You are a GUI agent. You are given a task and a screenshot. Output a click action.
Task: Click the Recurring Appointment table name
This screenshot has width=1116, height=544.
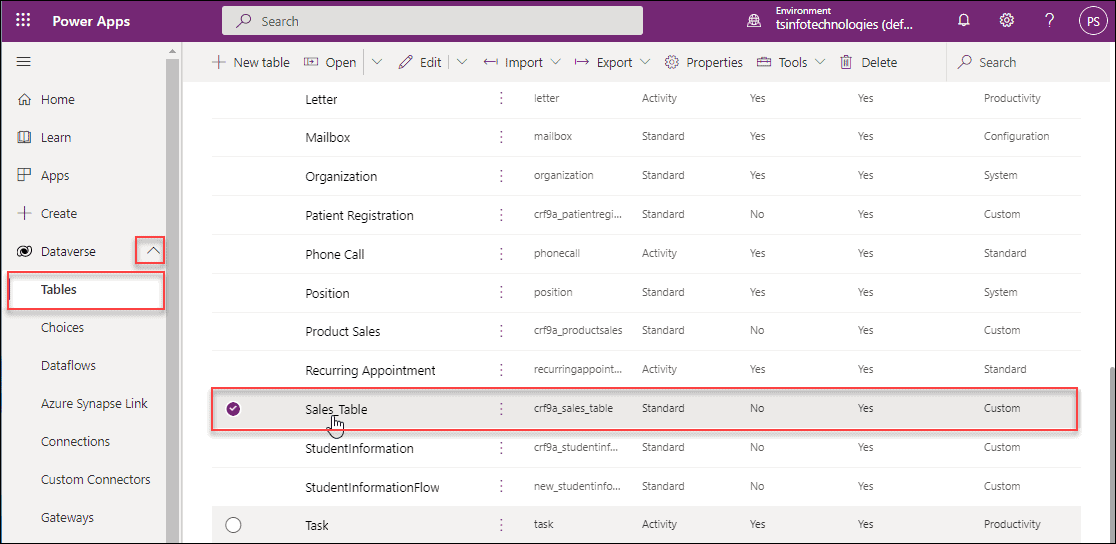point(370,371)
